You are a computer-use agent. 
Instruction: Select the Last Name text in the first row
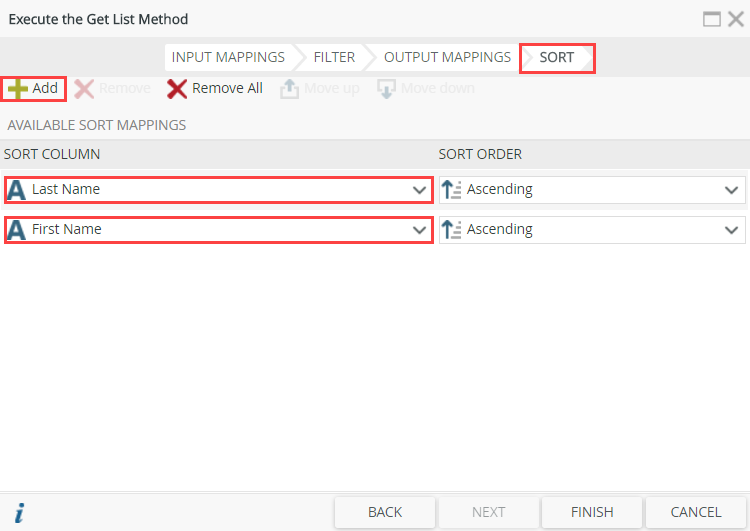click(66, 189)
